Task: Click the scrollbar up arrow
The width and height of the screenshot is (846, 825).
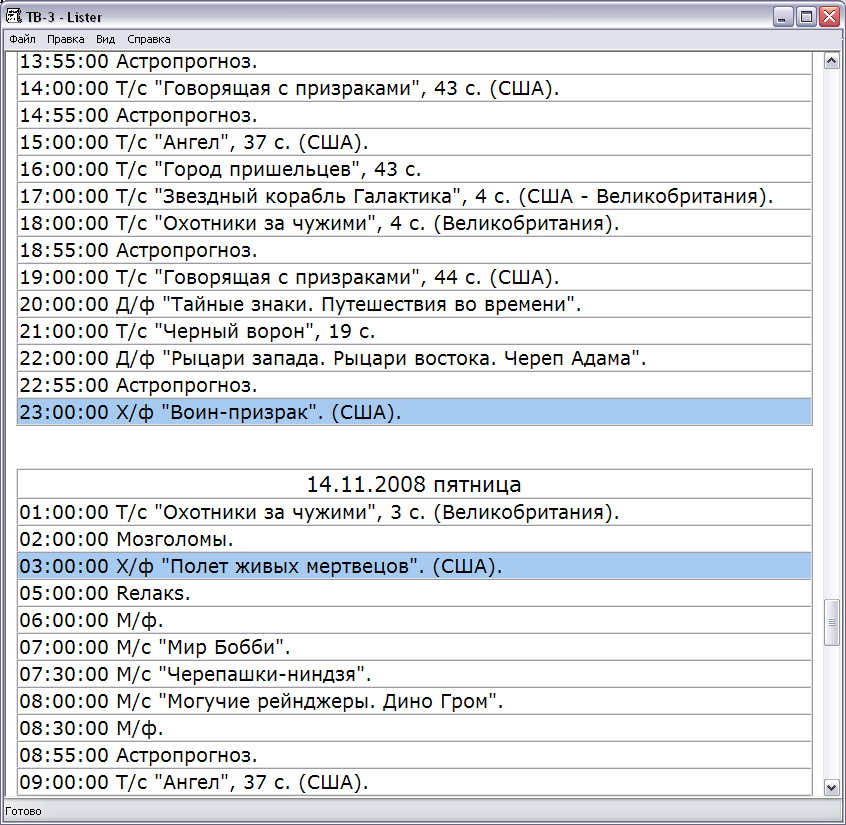Action: pyautogui.click(x=830, y=61)
